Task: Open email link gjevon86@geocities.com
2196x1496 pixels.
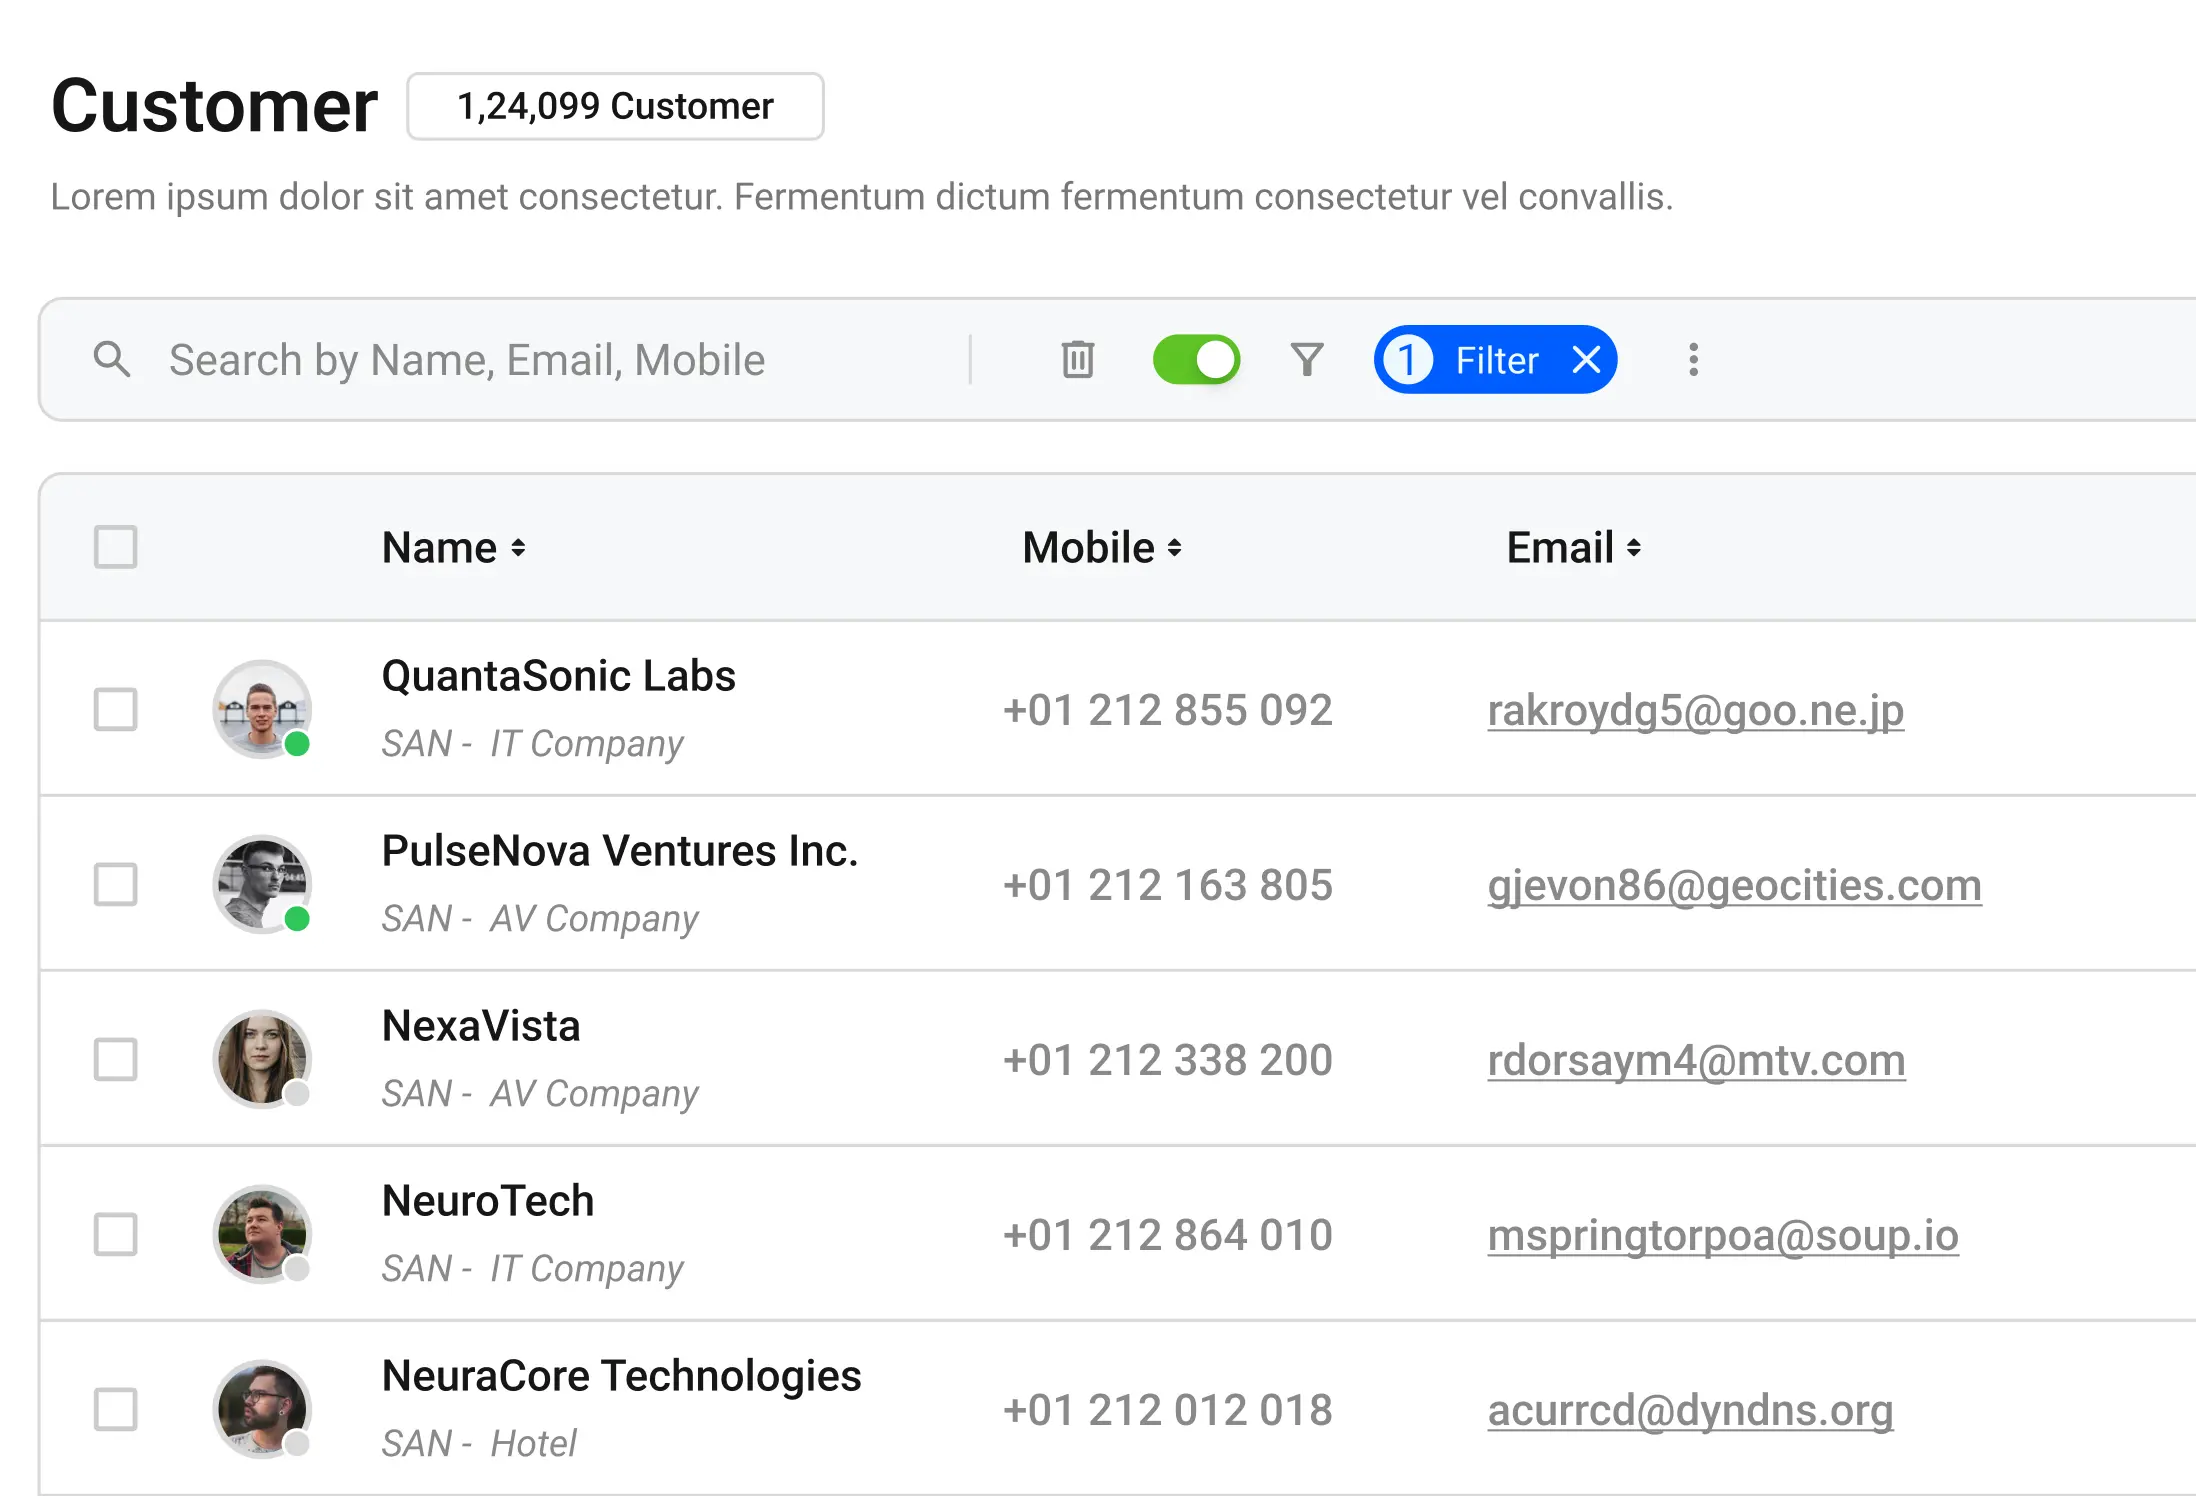Action: 1734,885
